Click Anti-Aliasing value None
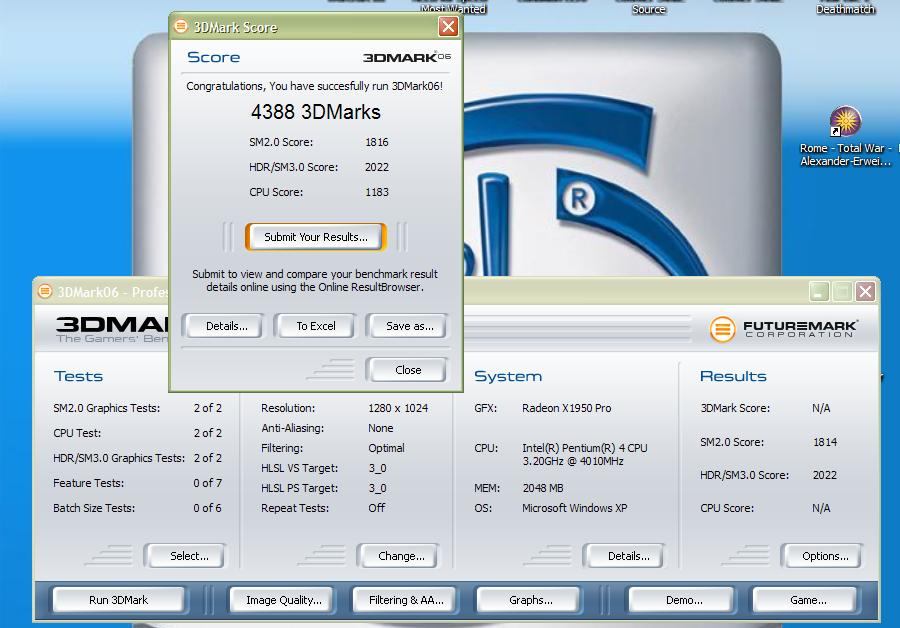 point(381,428)
